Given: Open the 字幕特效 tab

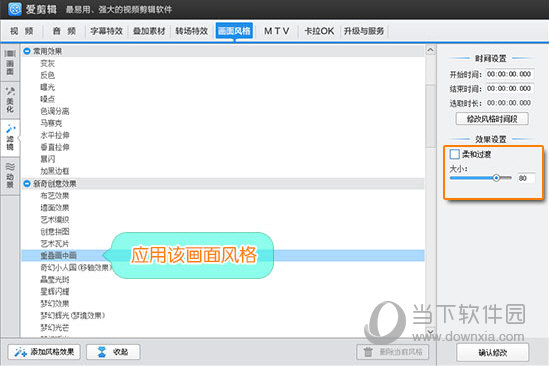Looking at the screenshot, I should (107, 31).
